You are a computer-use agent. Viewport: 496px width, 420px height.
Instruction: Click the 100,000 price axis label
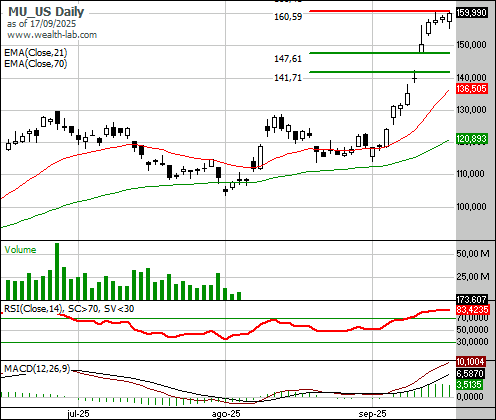coord(471,207)
